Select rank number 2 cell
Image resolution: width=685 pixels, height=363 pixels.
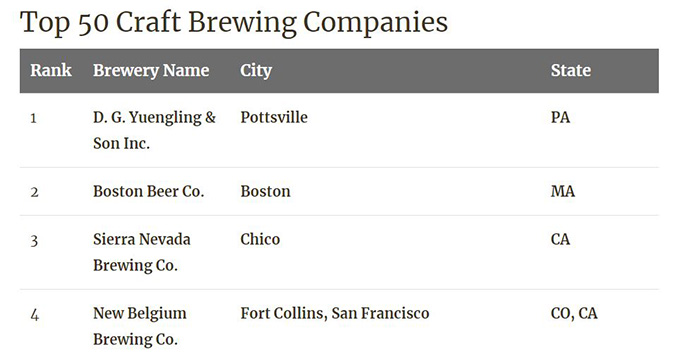(35, 192)
